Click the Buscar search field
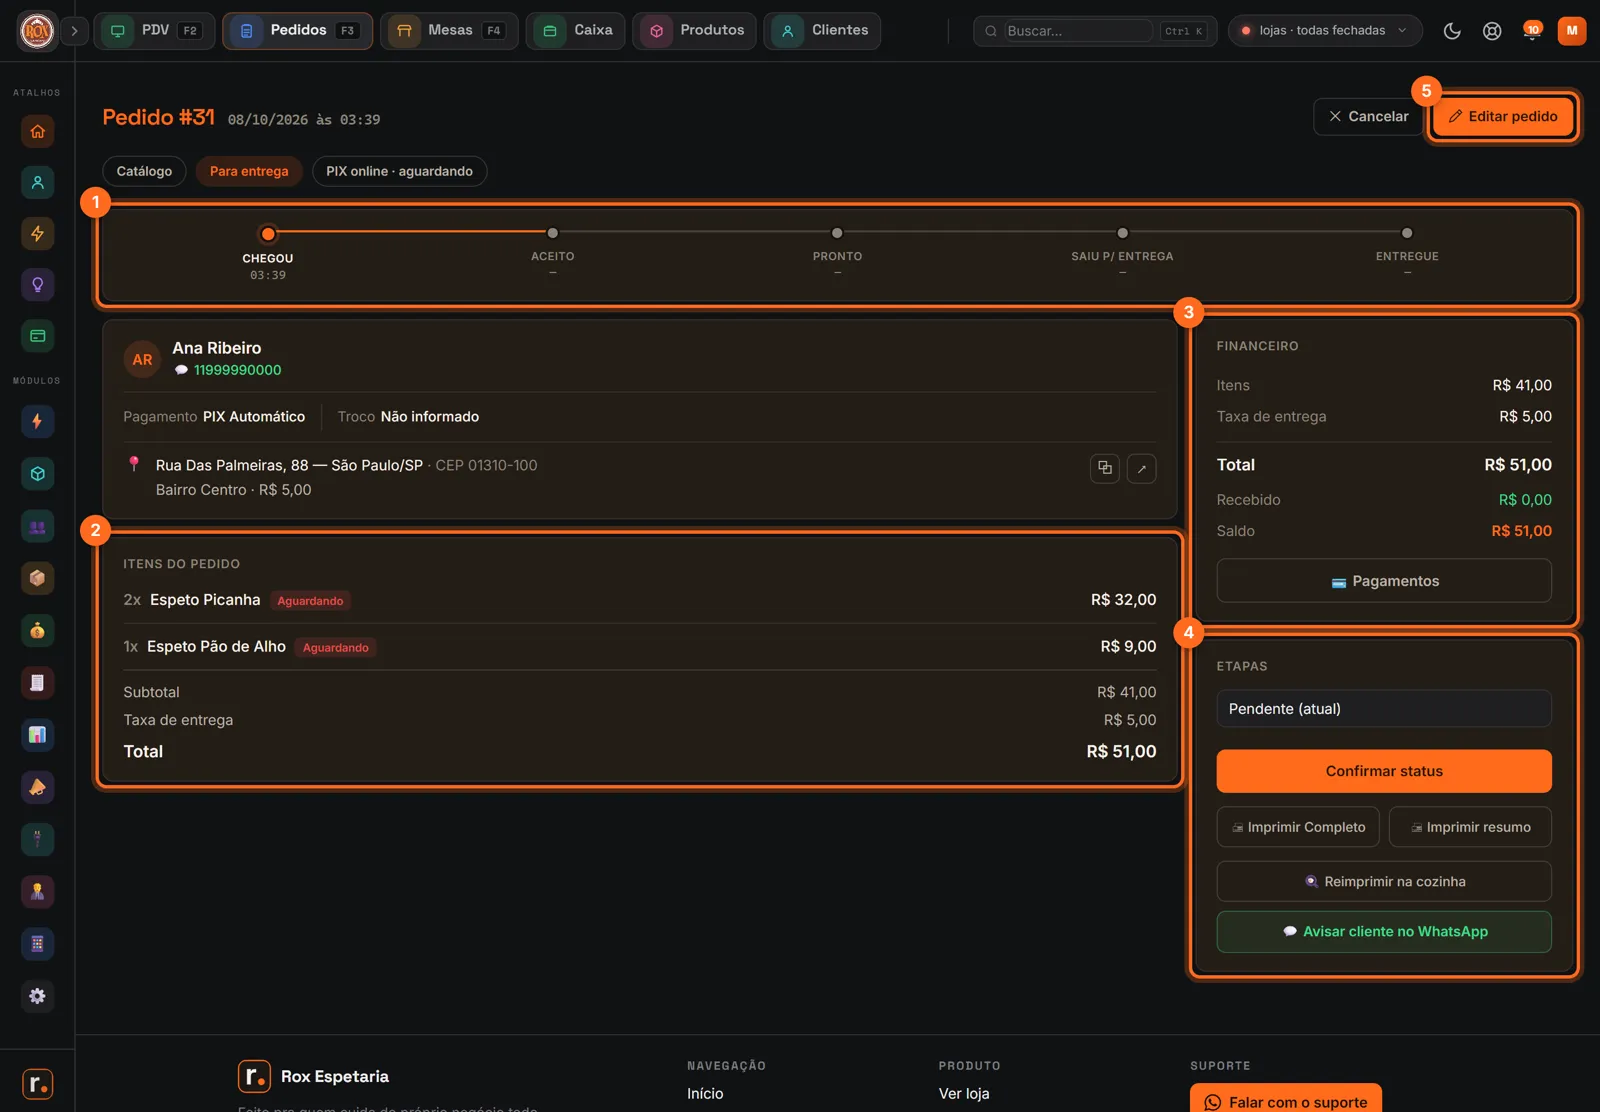This screenshot has width=1600, height=1112. tap(1078, 31)
